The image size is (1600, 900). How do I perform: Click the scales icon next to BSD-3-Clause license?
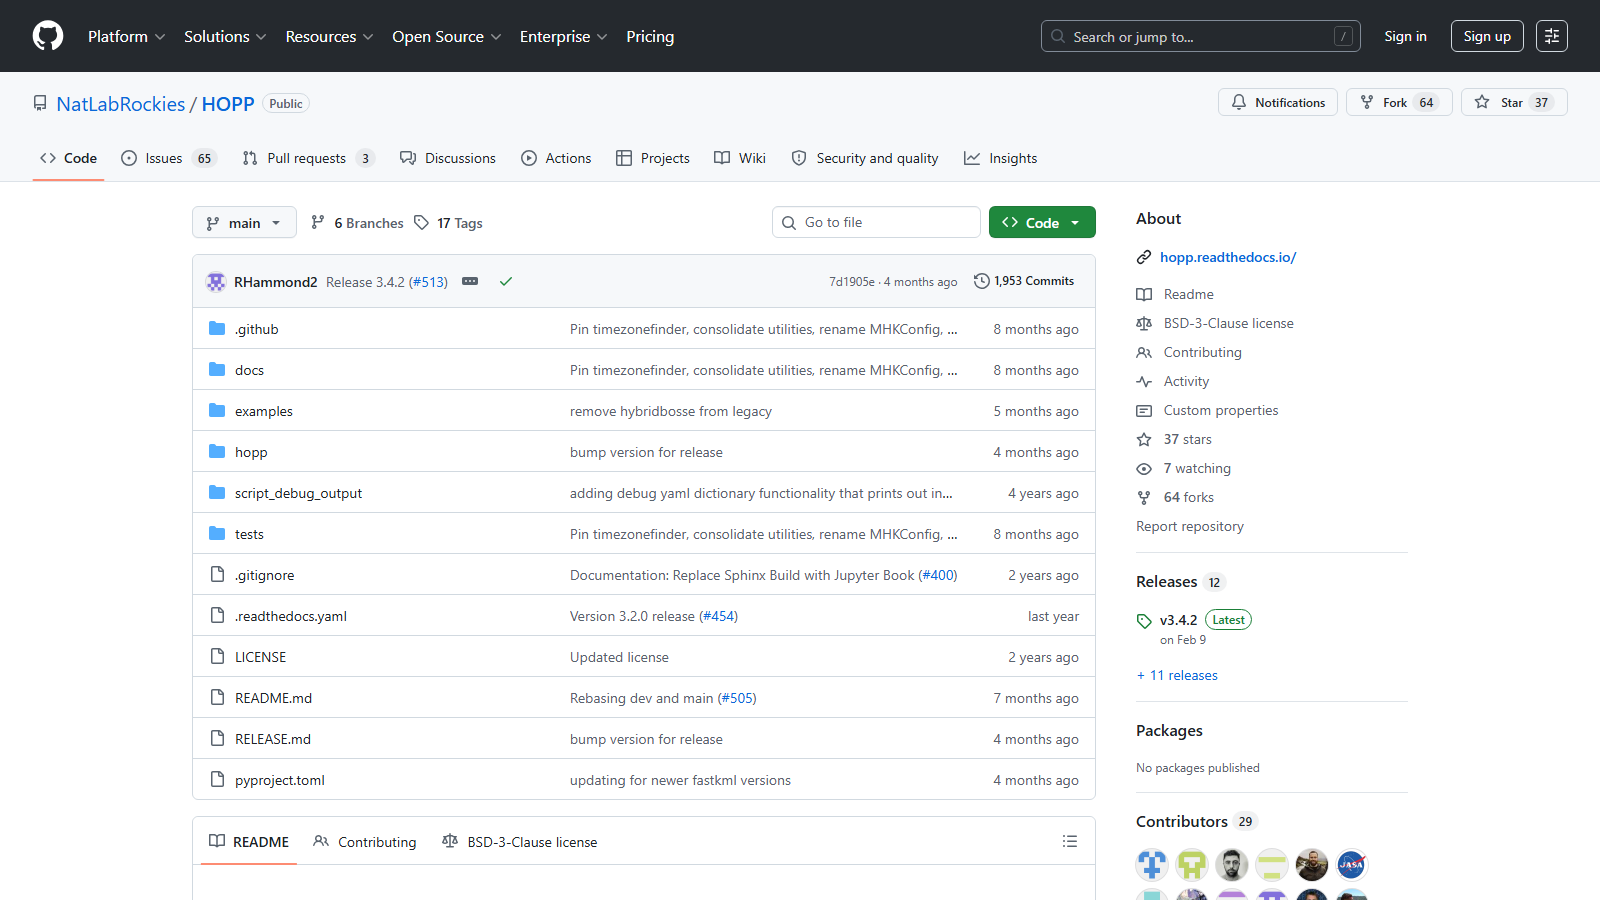coord(1144,324)
